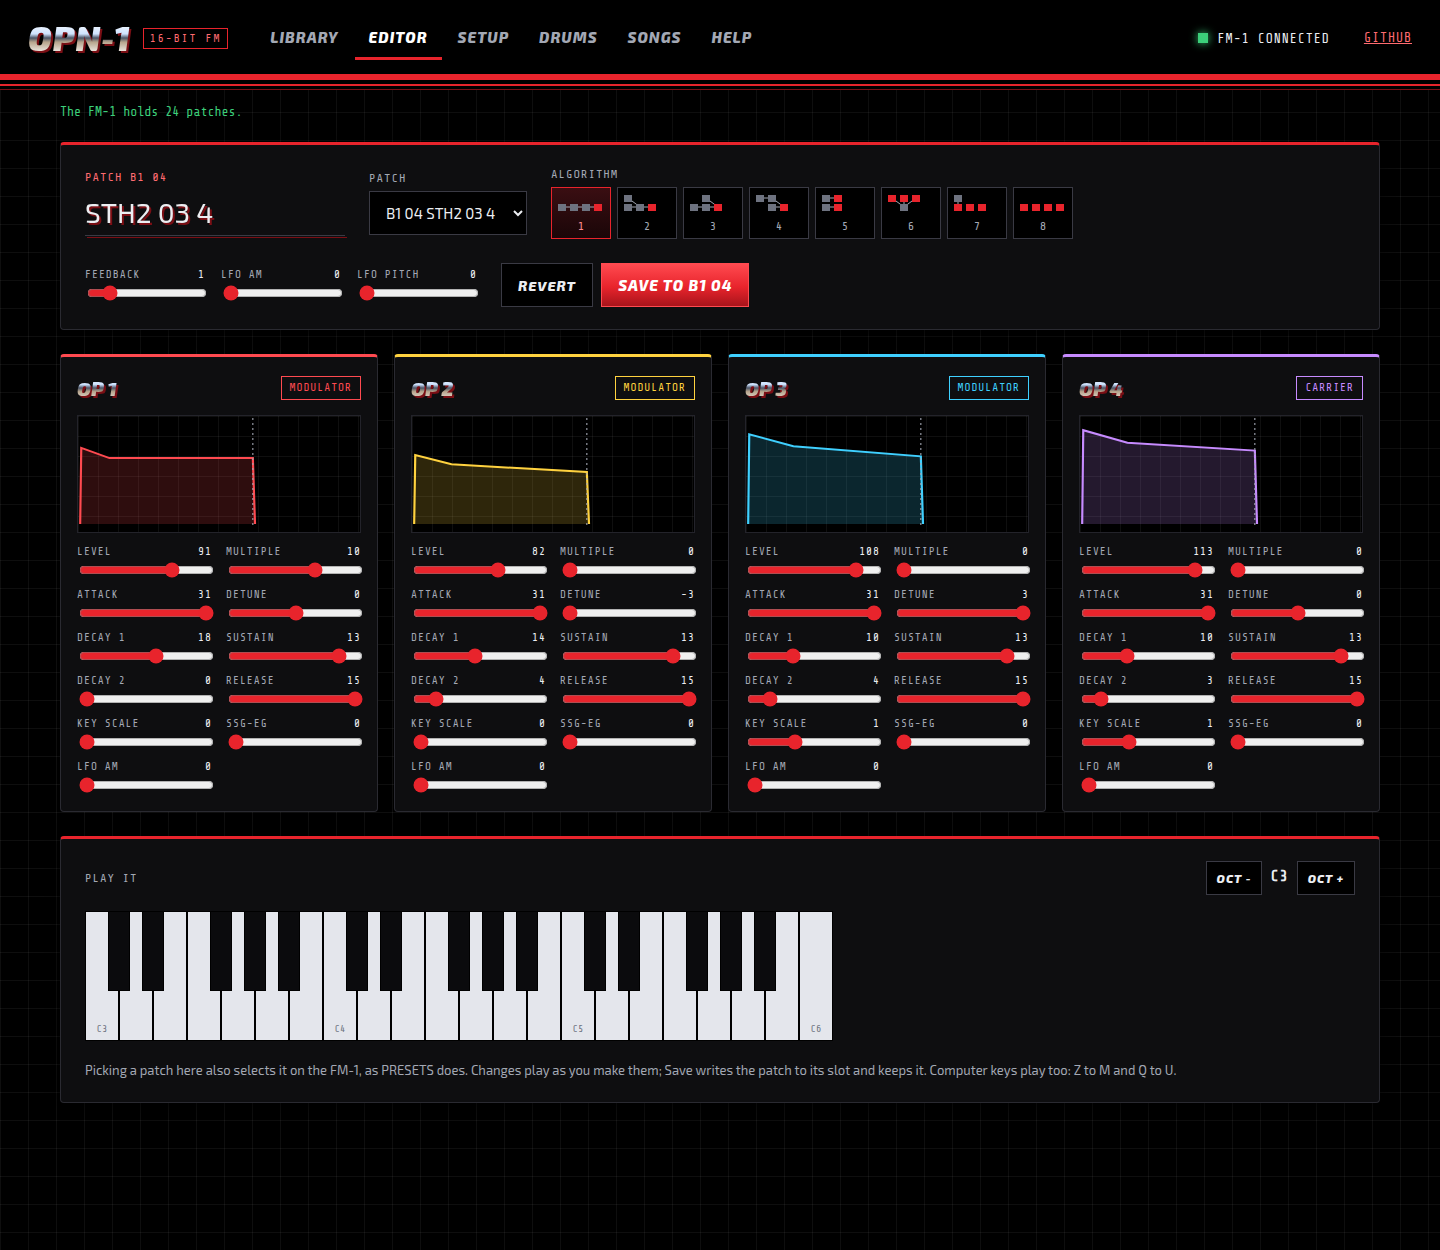The image size is (1440, 1250).
Task: Revert patch changes
Action: tap(547, 285)
